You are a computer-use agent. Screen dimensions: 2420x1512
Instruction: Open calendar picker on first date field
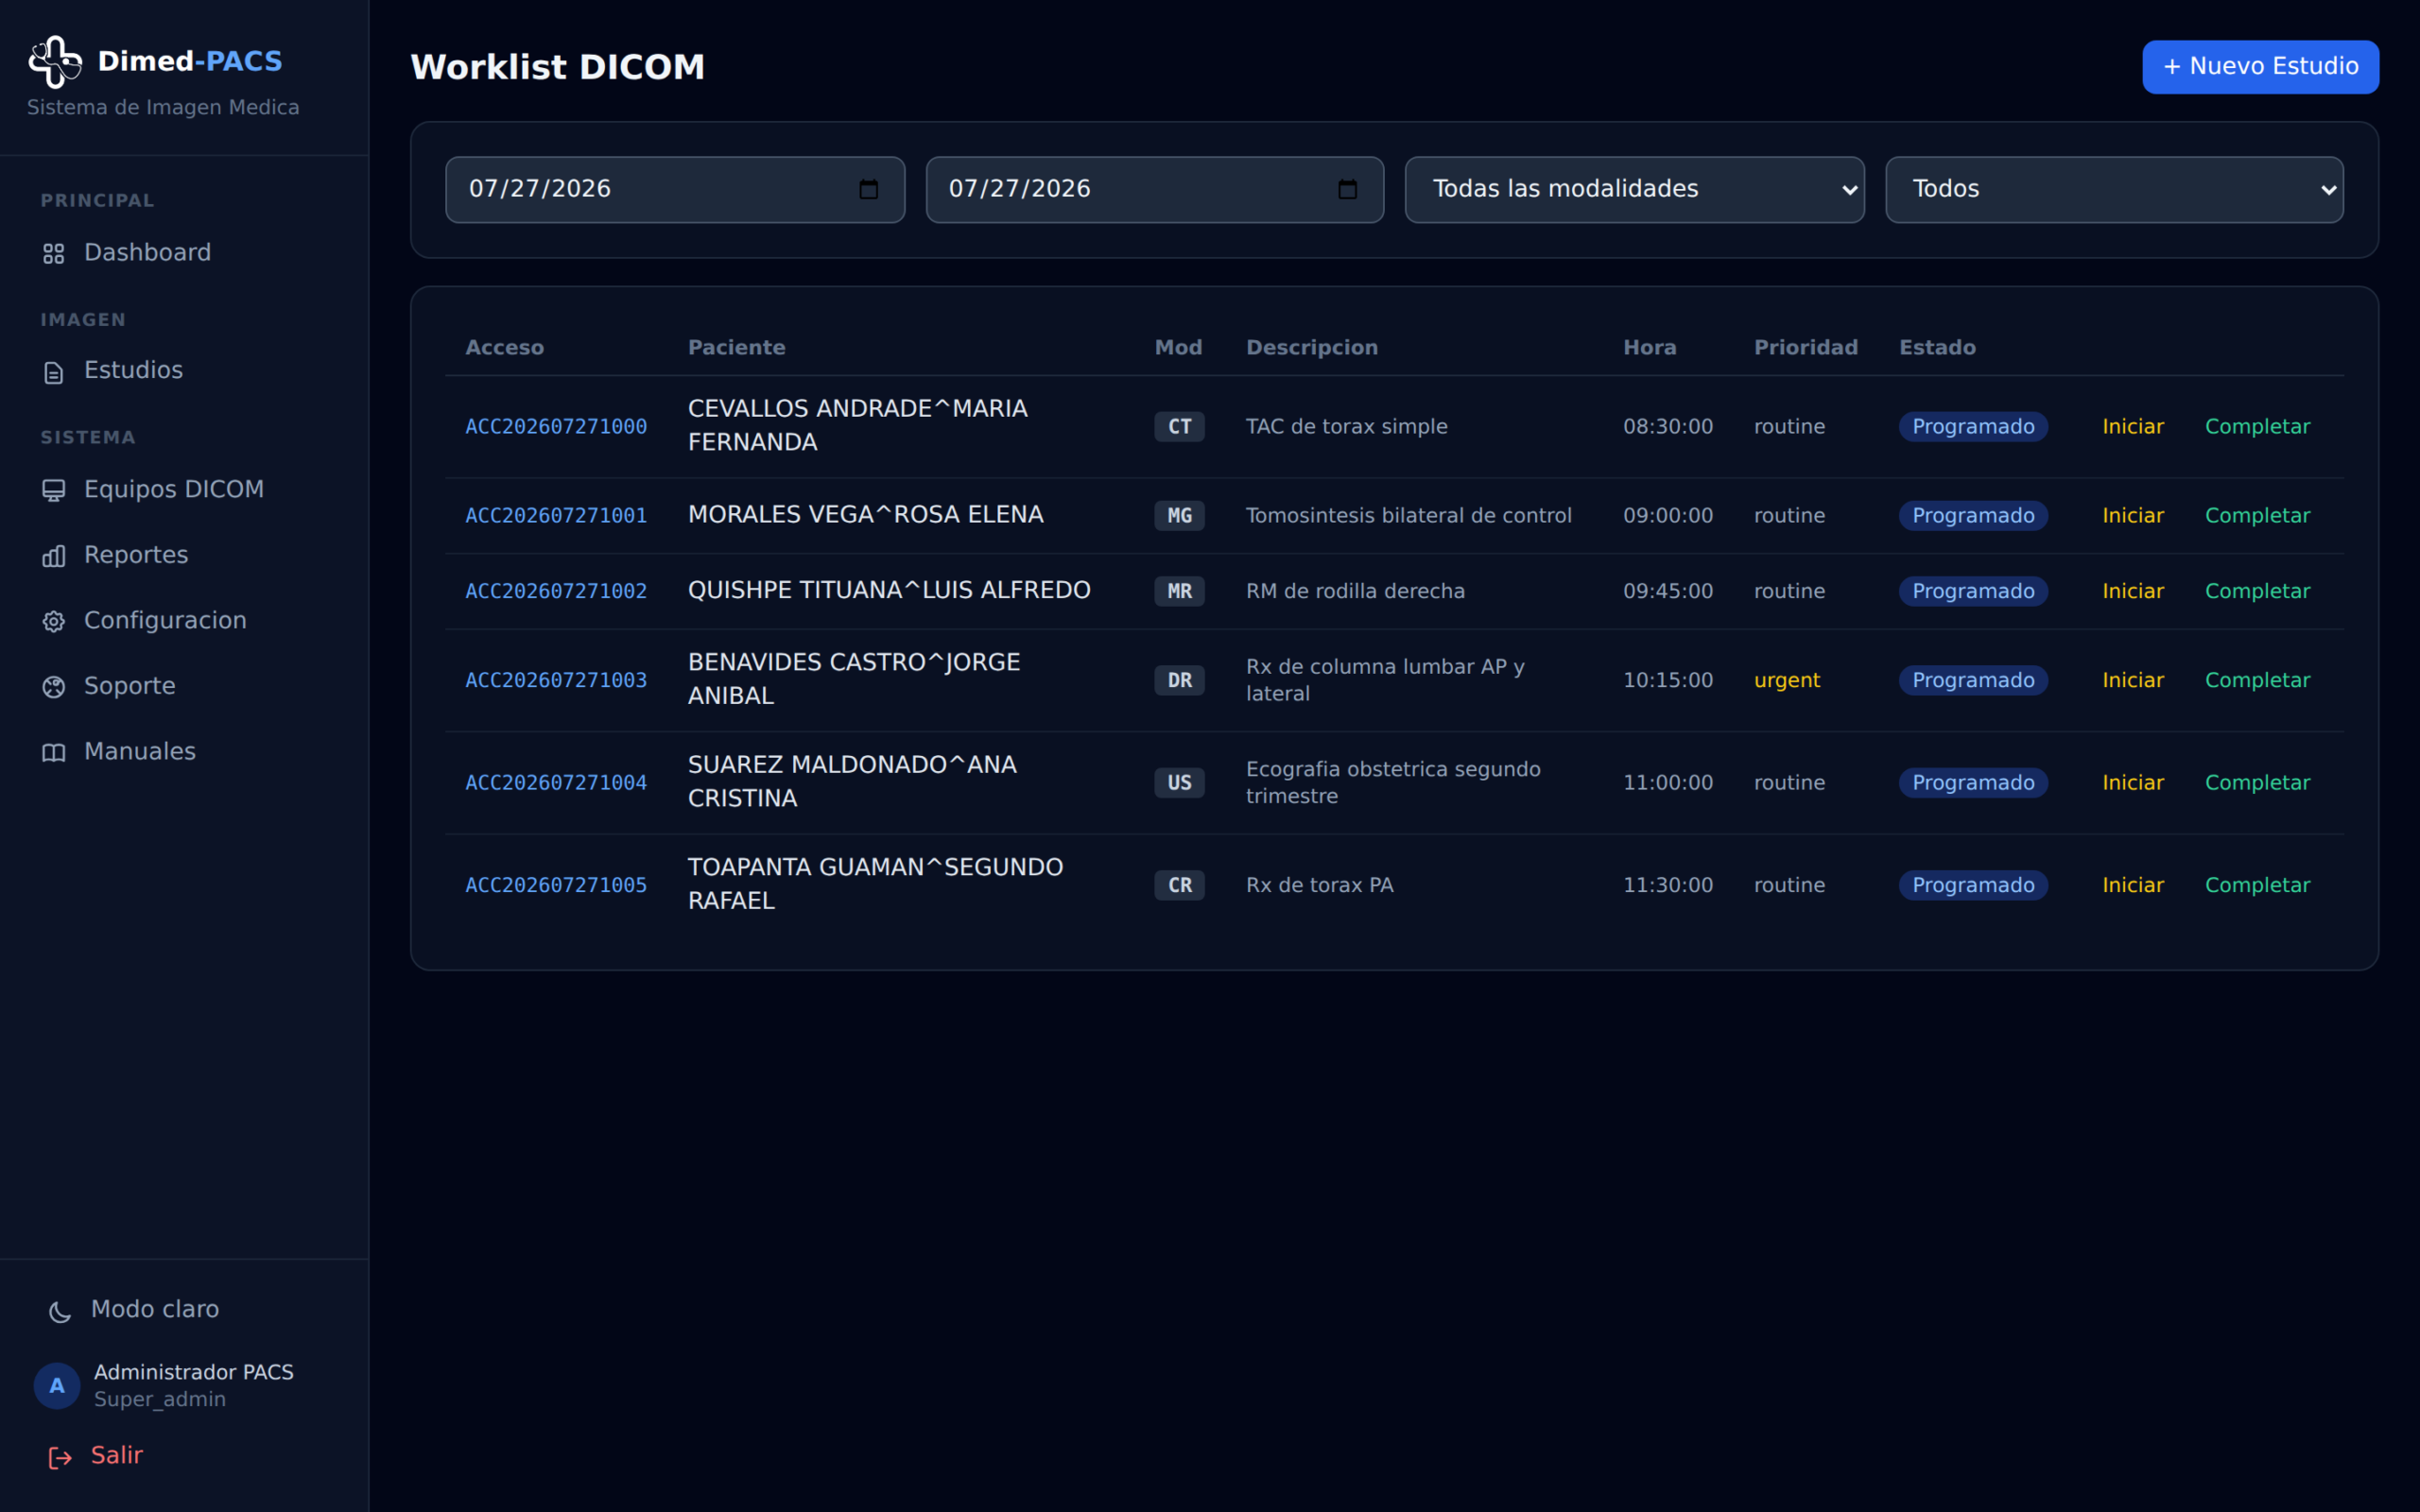tap(868, 189)
